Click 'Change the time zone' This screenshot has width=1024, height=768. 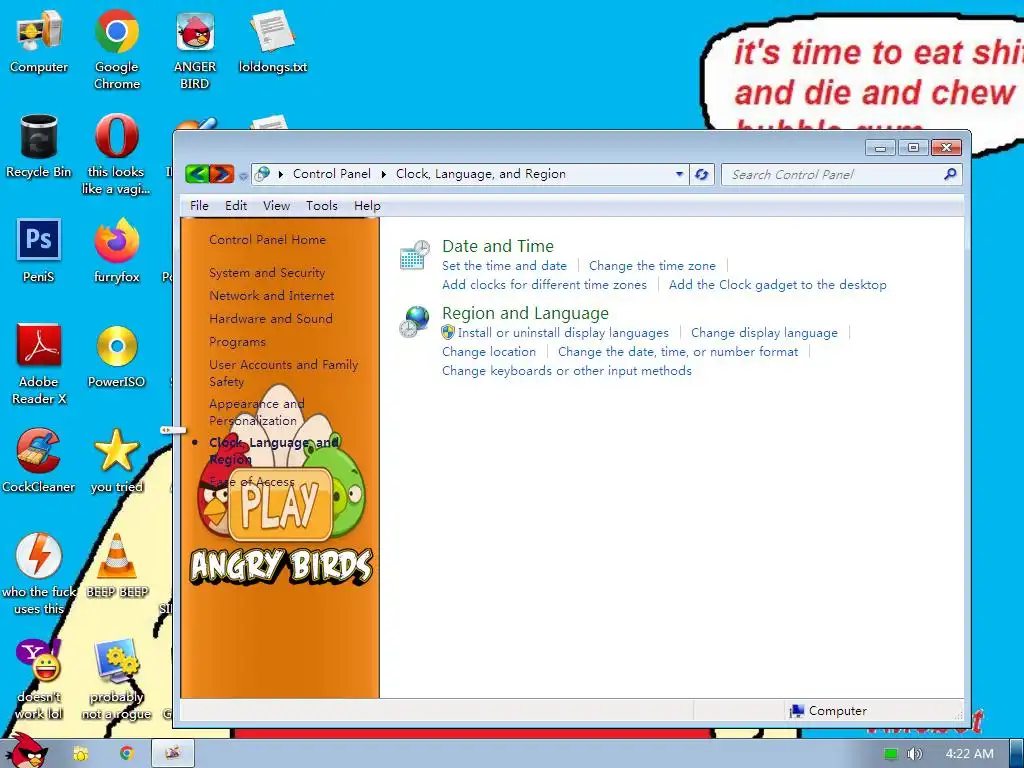[x=652, y=266]
